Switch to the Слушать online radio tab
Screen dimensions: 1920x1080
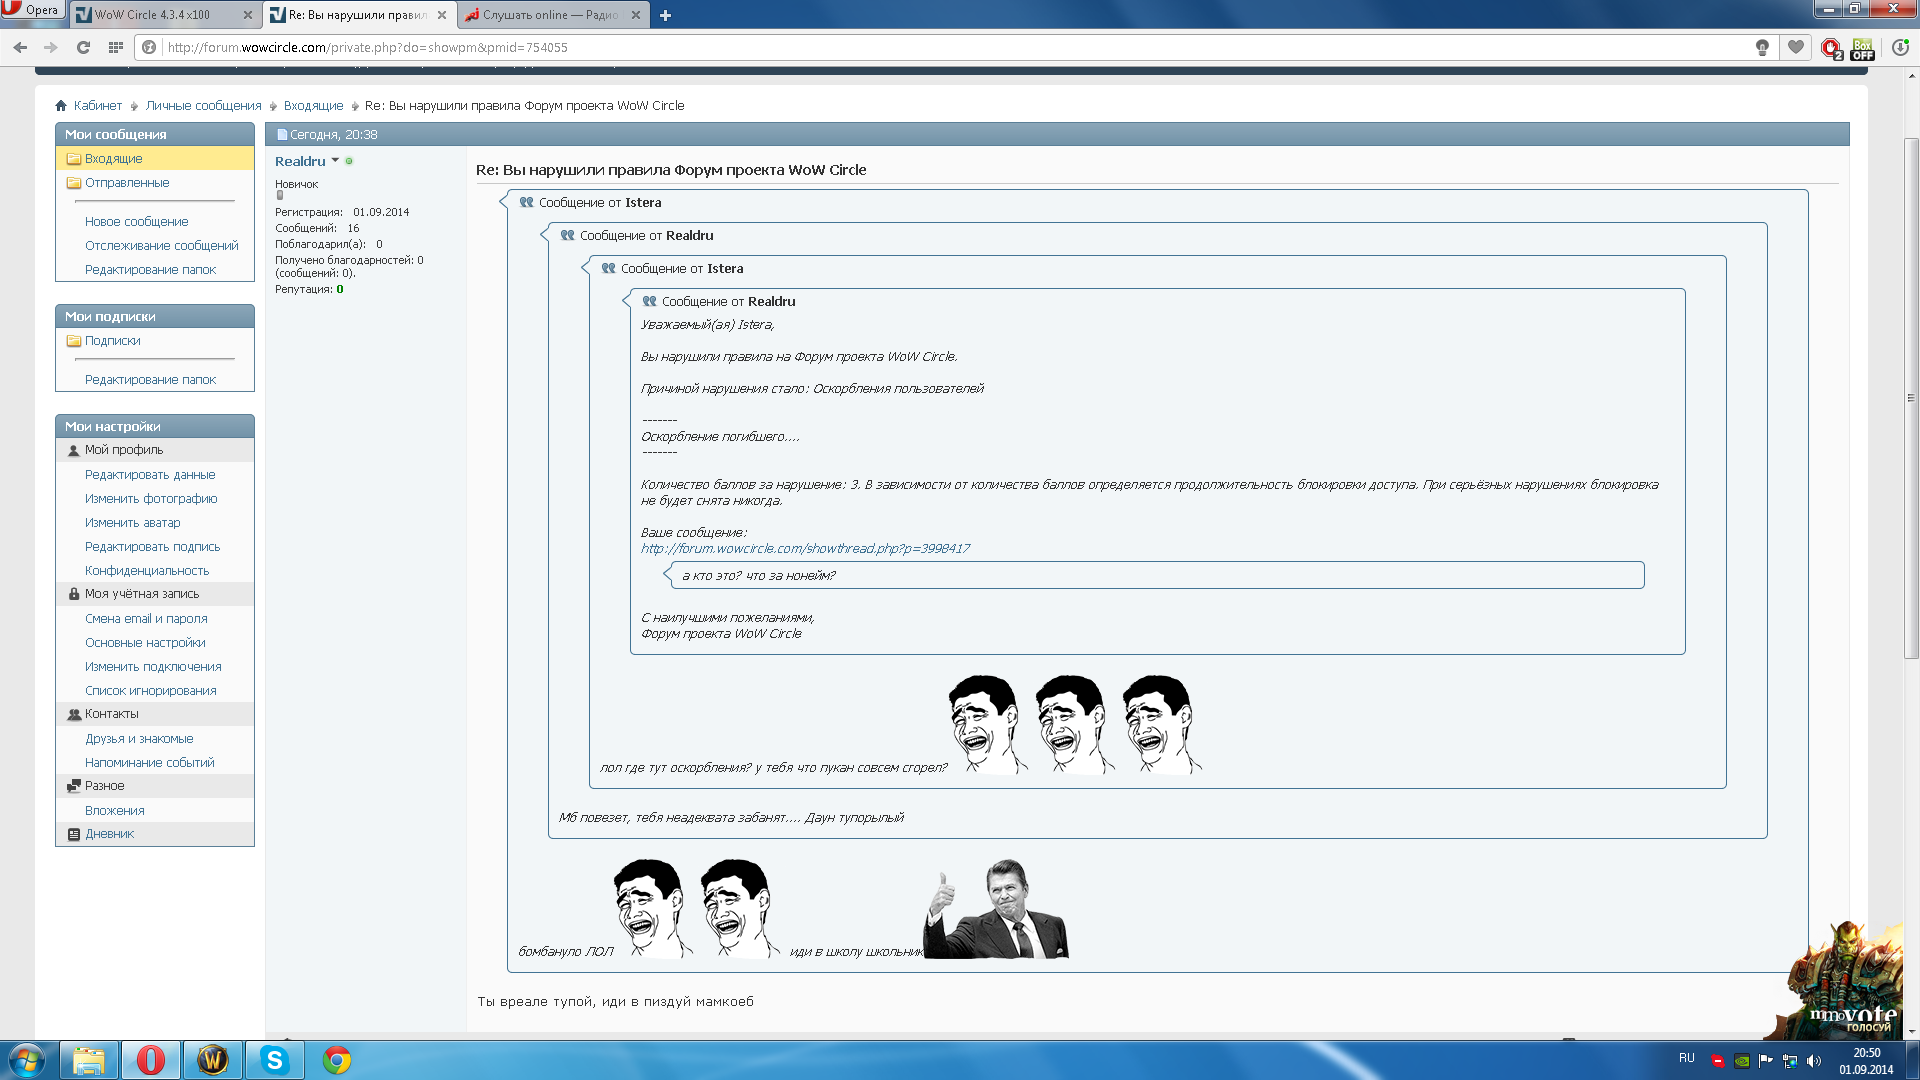pos(549,15)
